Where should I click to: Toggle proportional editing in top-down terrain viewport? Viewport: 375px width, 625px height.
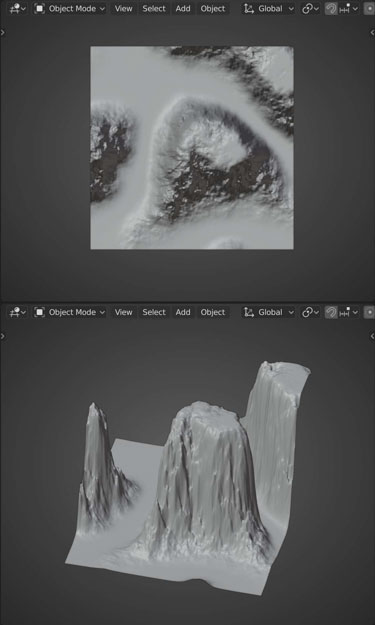click(369, 8)
